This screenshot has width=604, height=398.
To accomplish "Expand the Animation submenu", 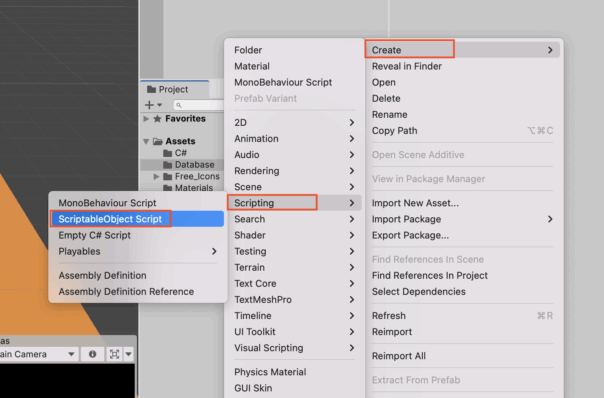I will coord(294,139).
